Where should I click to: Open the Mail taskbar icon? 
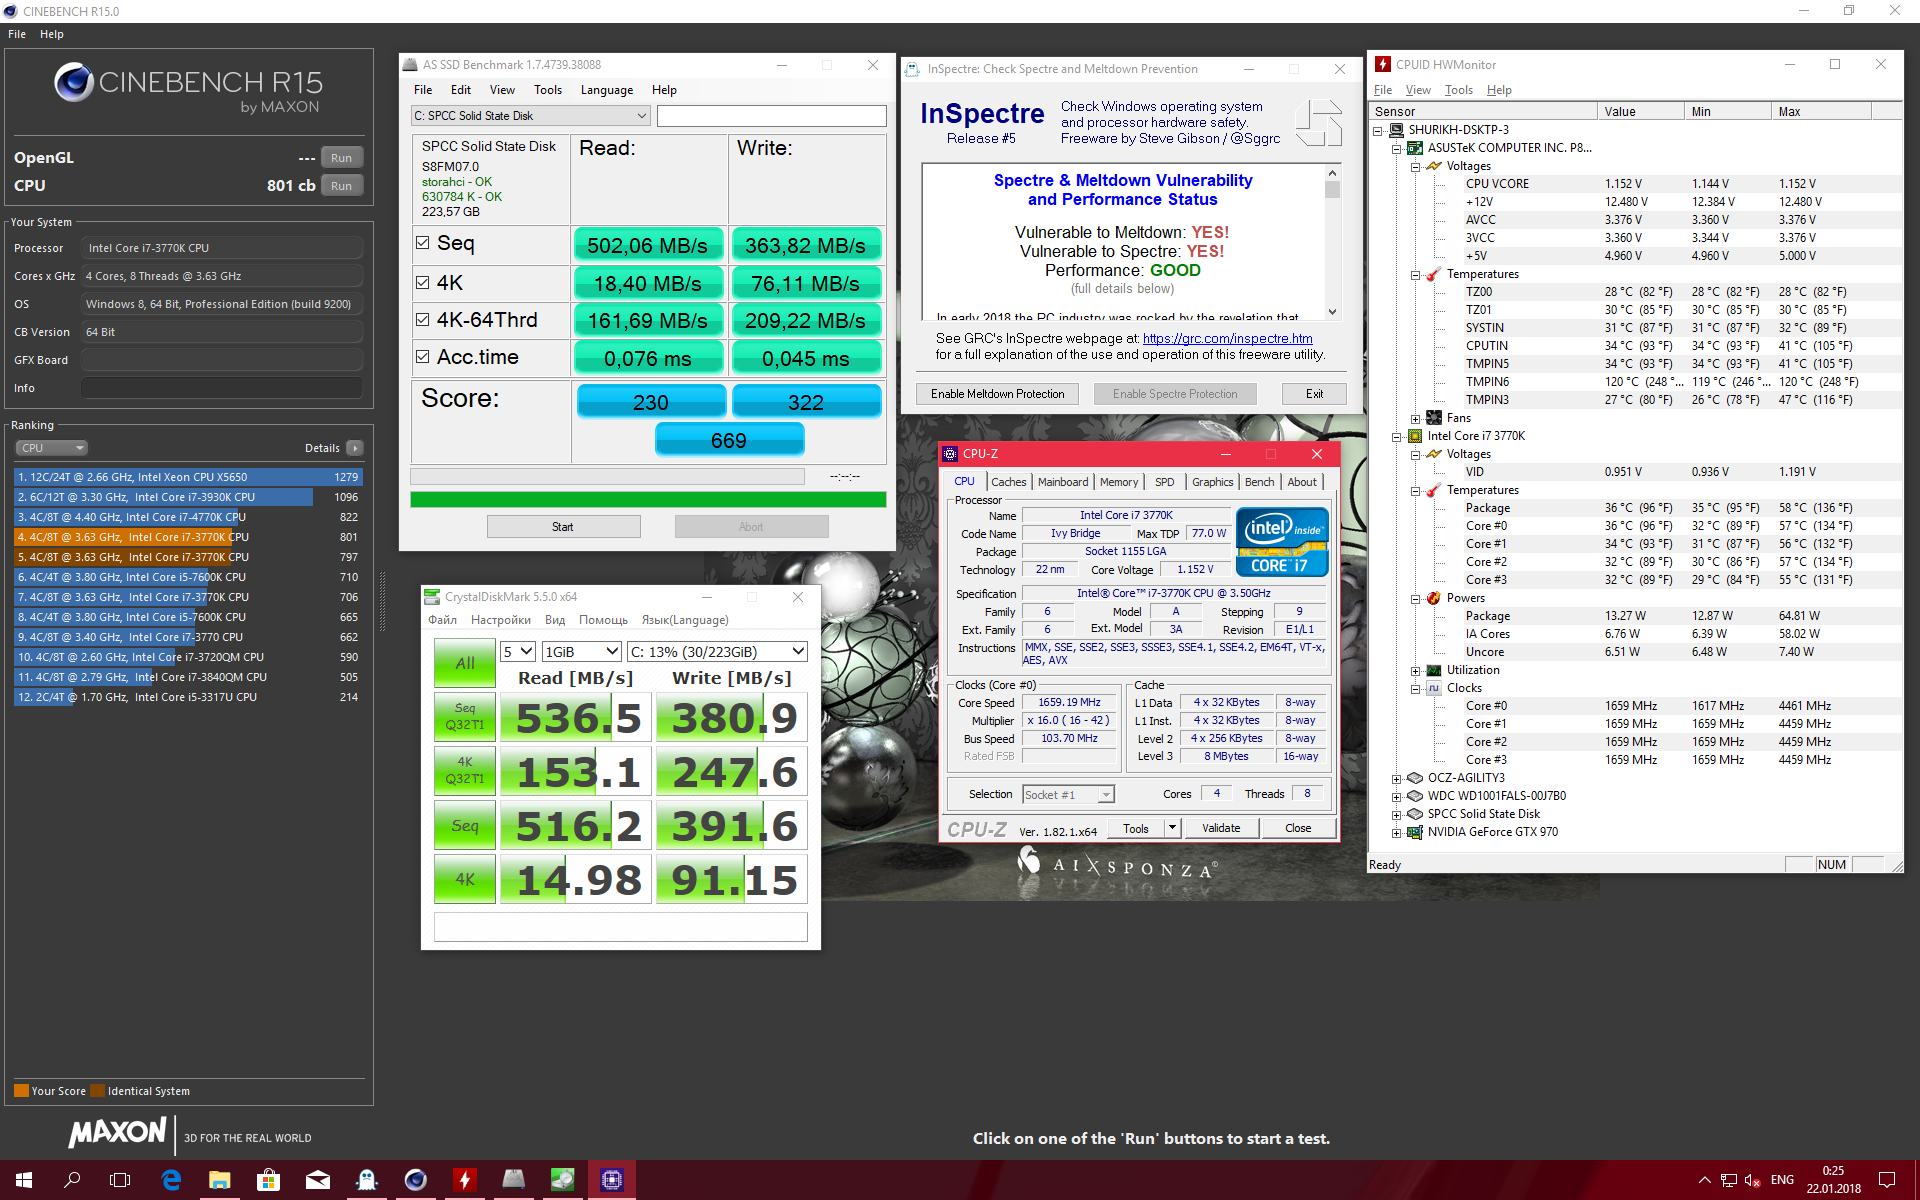coord(317,1180)
